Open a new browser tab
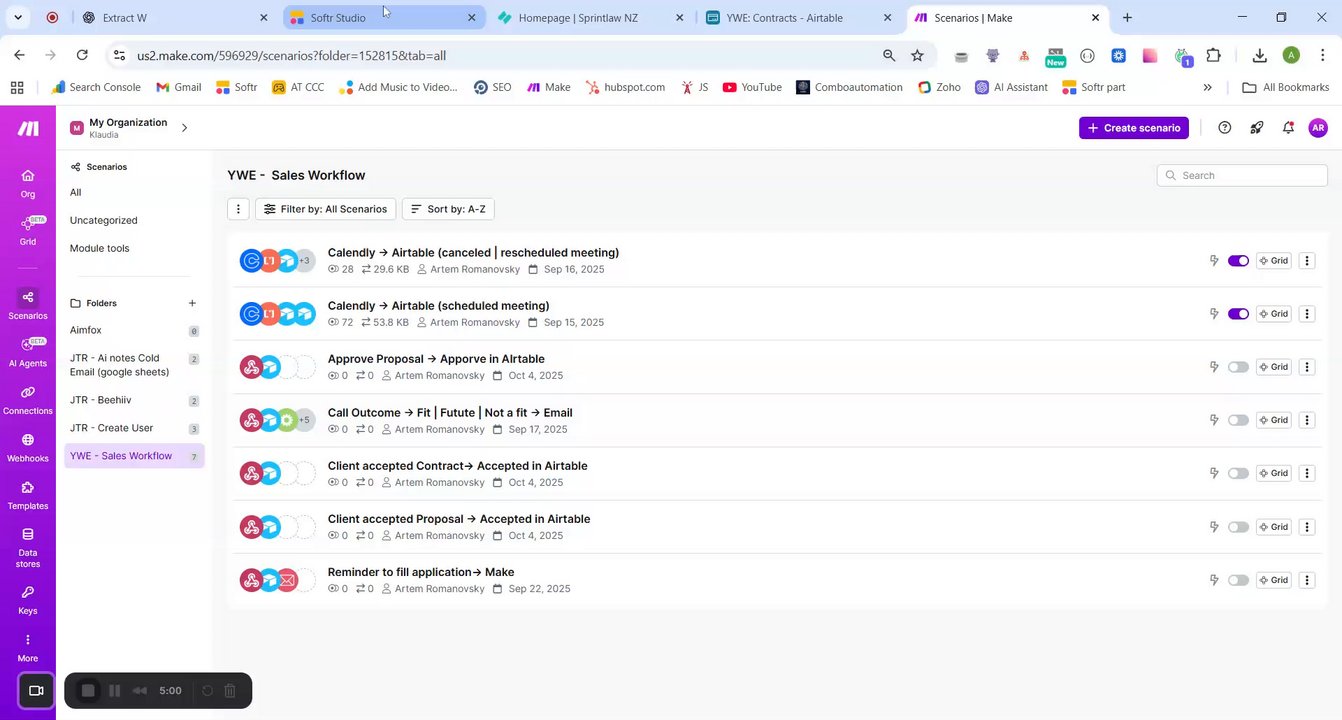 (1127, 18)
